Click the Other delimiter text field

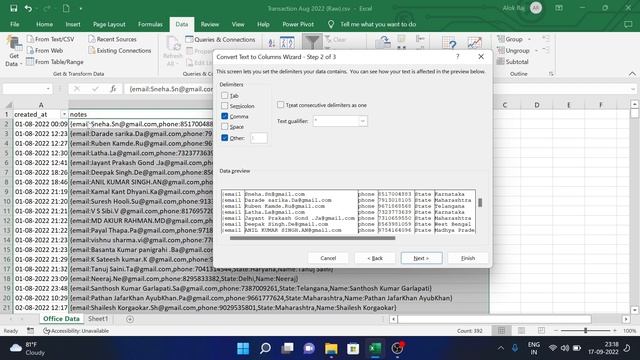(259, 138)
